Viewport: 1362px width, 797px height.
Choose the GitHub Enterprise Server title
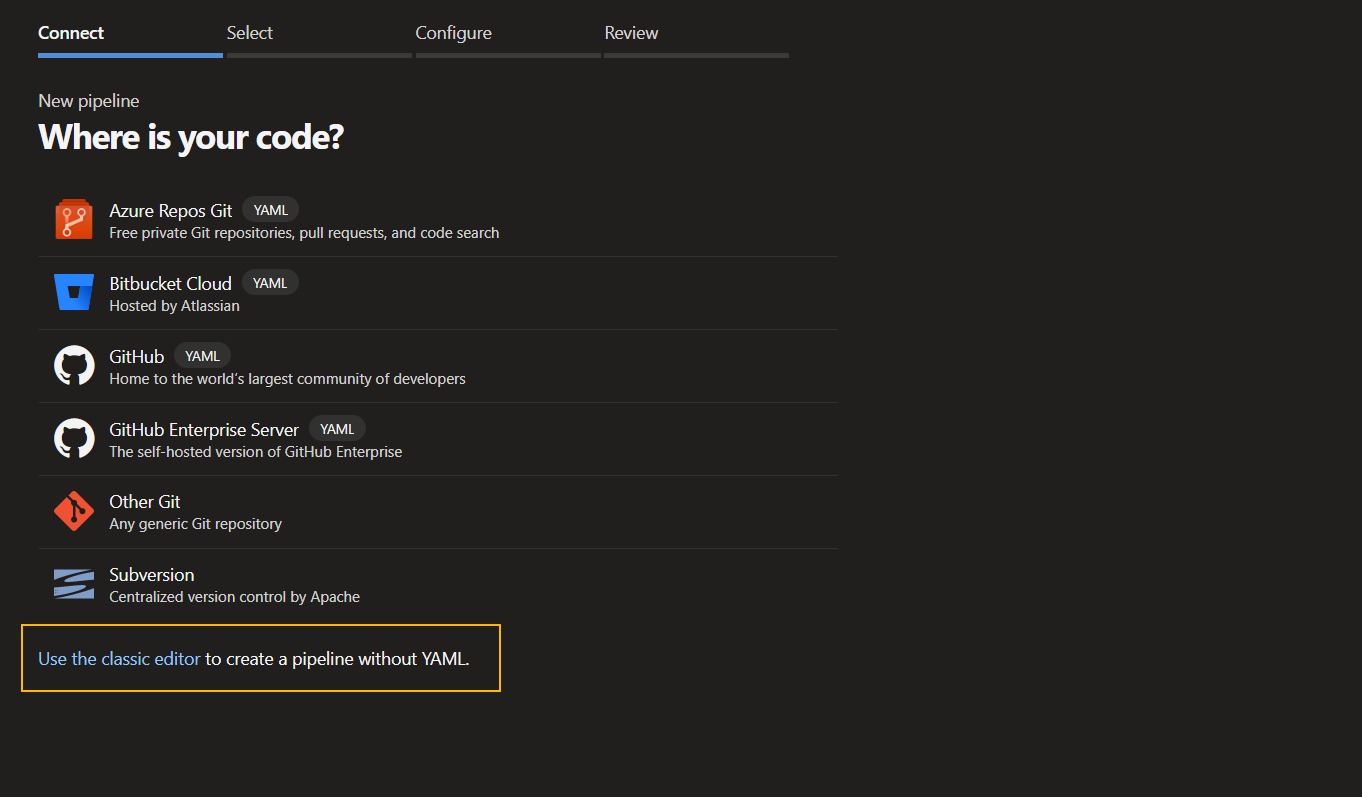[x=204, y=429]
